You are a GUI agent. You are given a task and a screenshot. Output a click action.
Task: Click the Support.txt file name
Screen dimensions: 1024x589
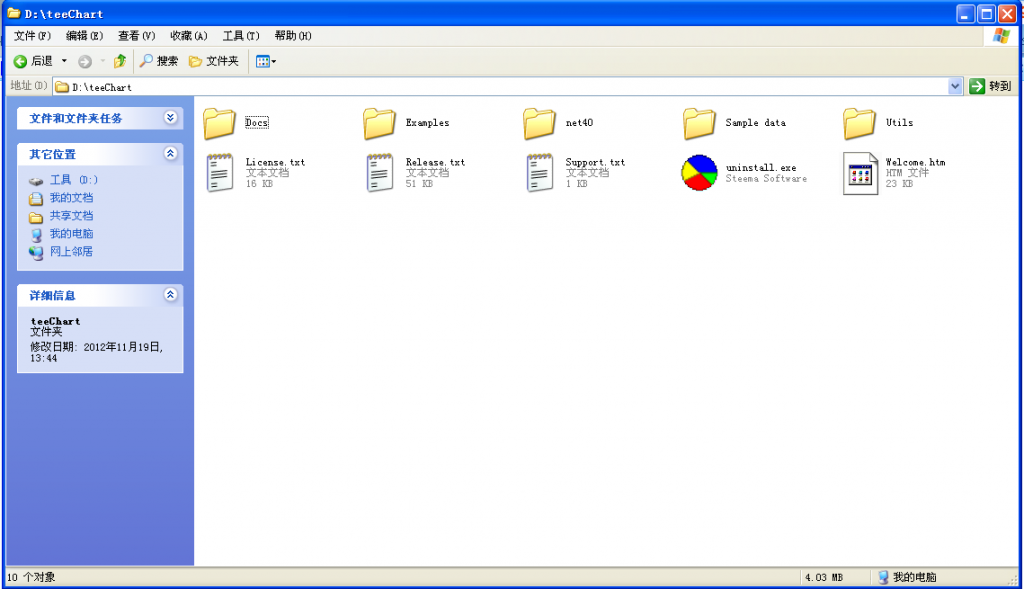tap(595, 162)
